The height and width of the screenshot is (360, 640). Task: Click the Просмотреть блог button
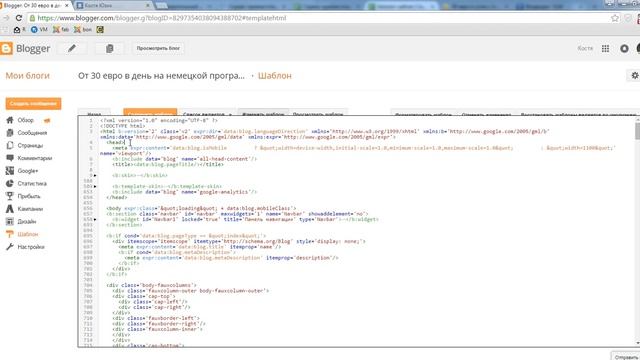pos(158,48)
